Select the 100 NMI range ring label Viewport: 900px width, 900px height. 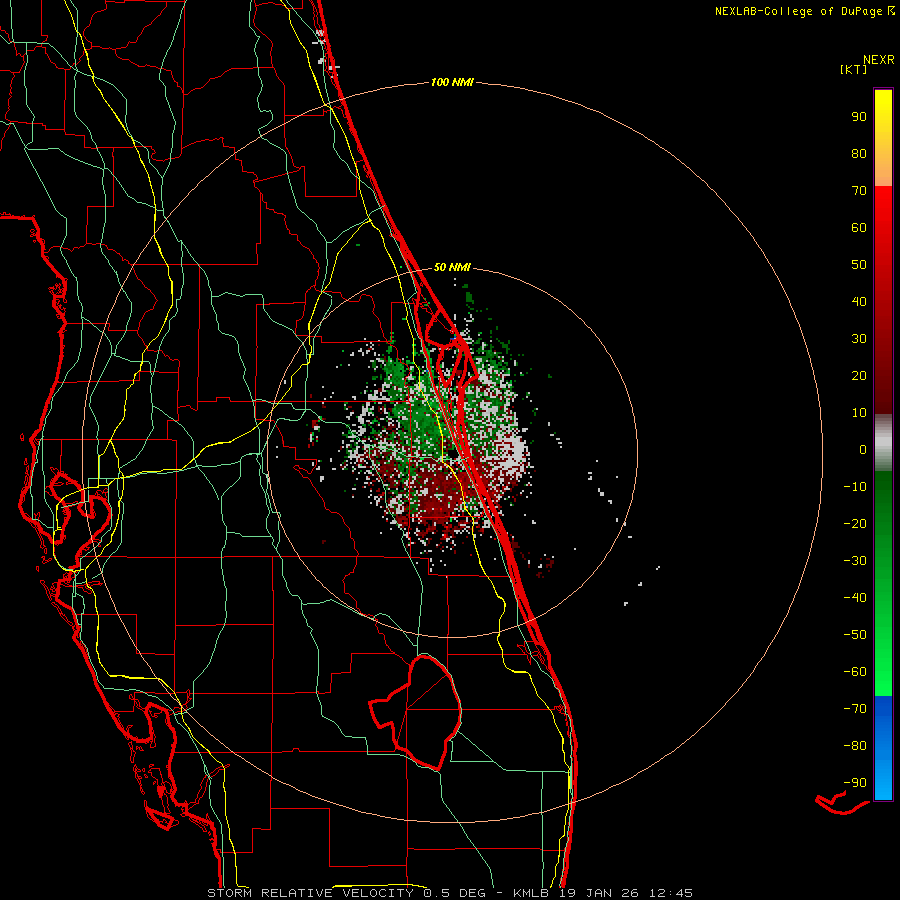click(x=452, y=83)
